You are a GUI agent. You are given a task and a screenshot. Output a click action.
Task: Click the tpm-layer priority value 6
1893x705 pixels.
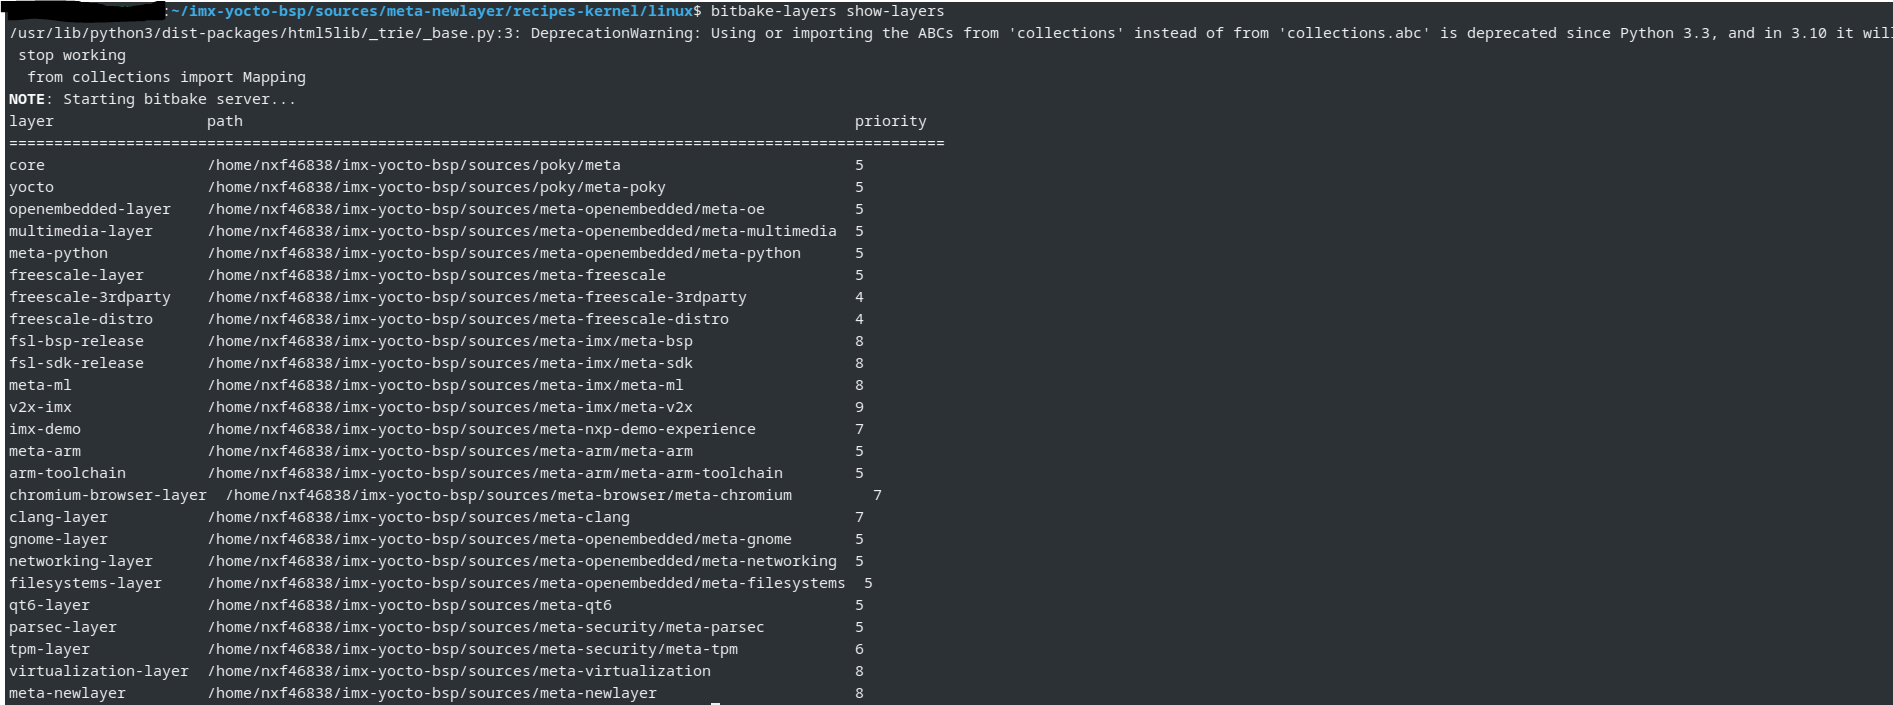click(859, 649)
